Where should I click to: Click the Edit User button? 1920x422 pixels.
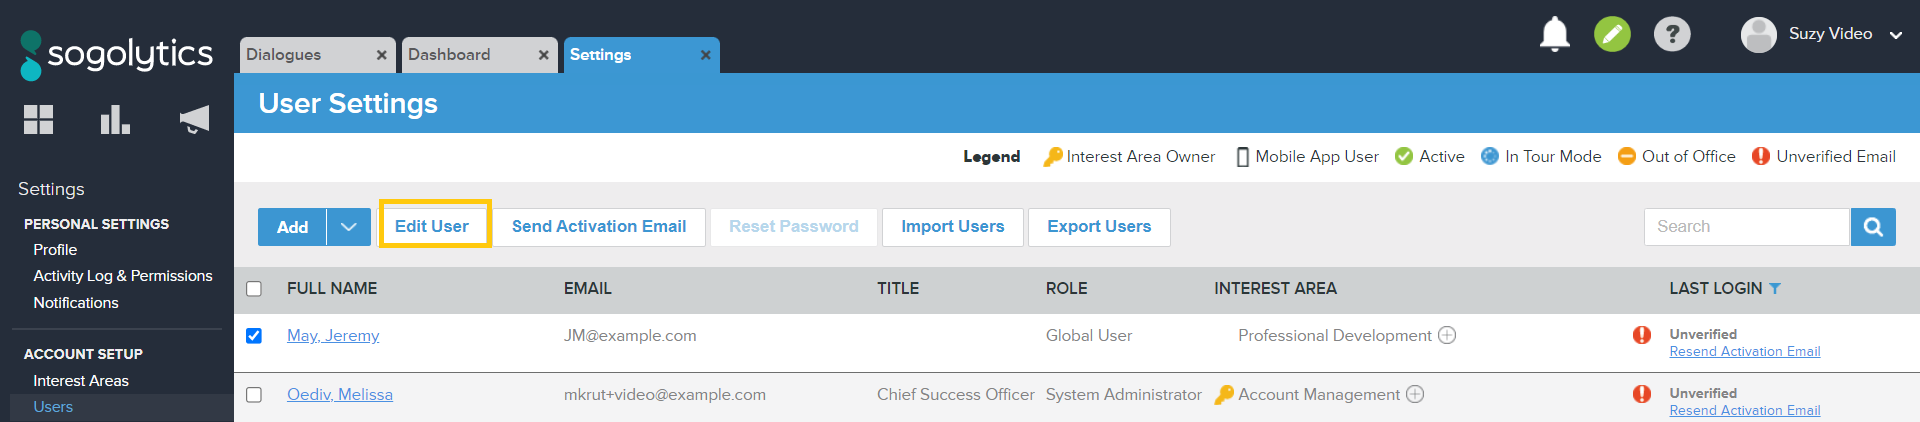(x=432, y=226)
